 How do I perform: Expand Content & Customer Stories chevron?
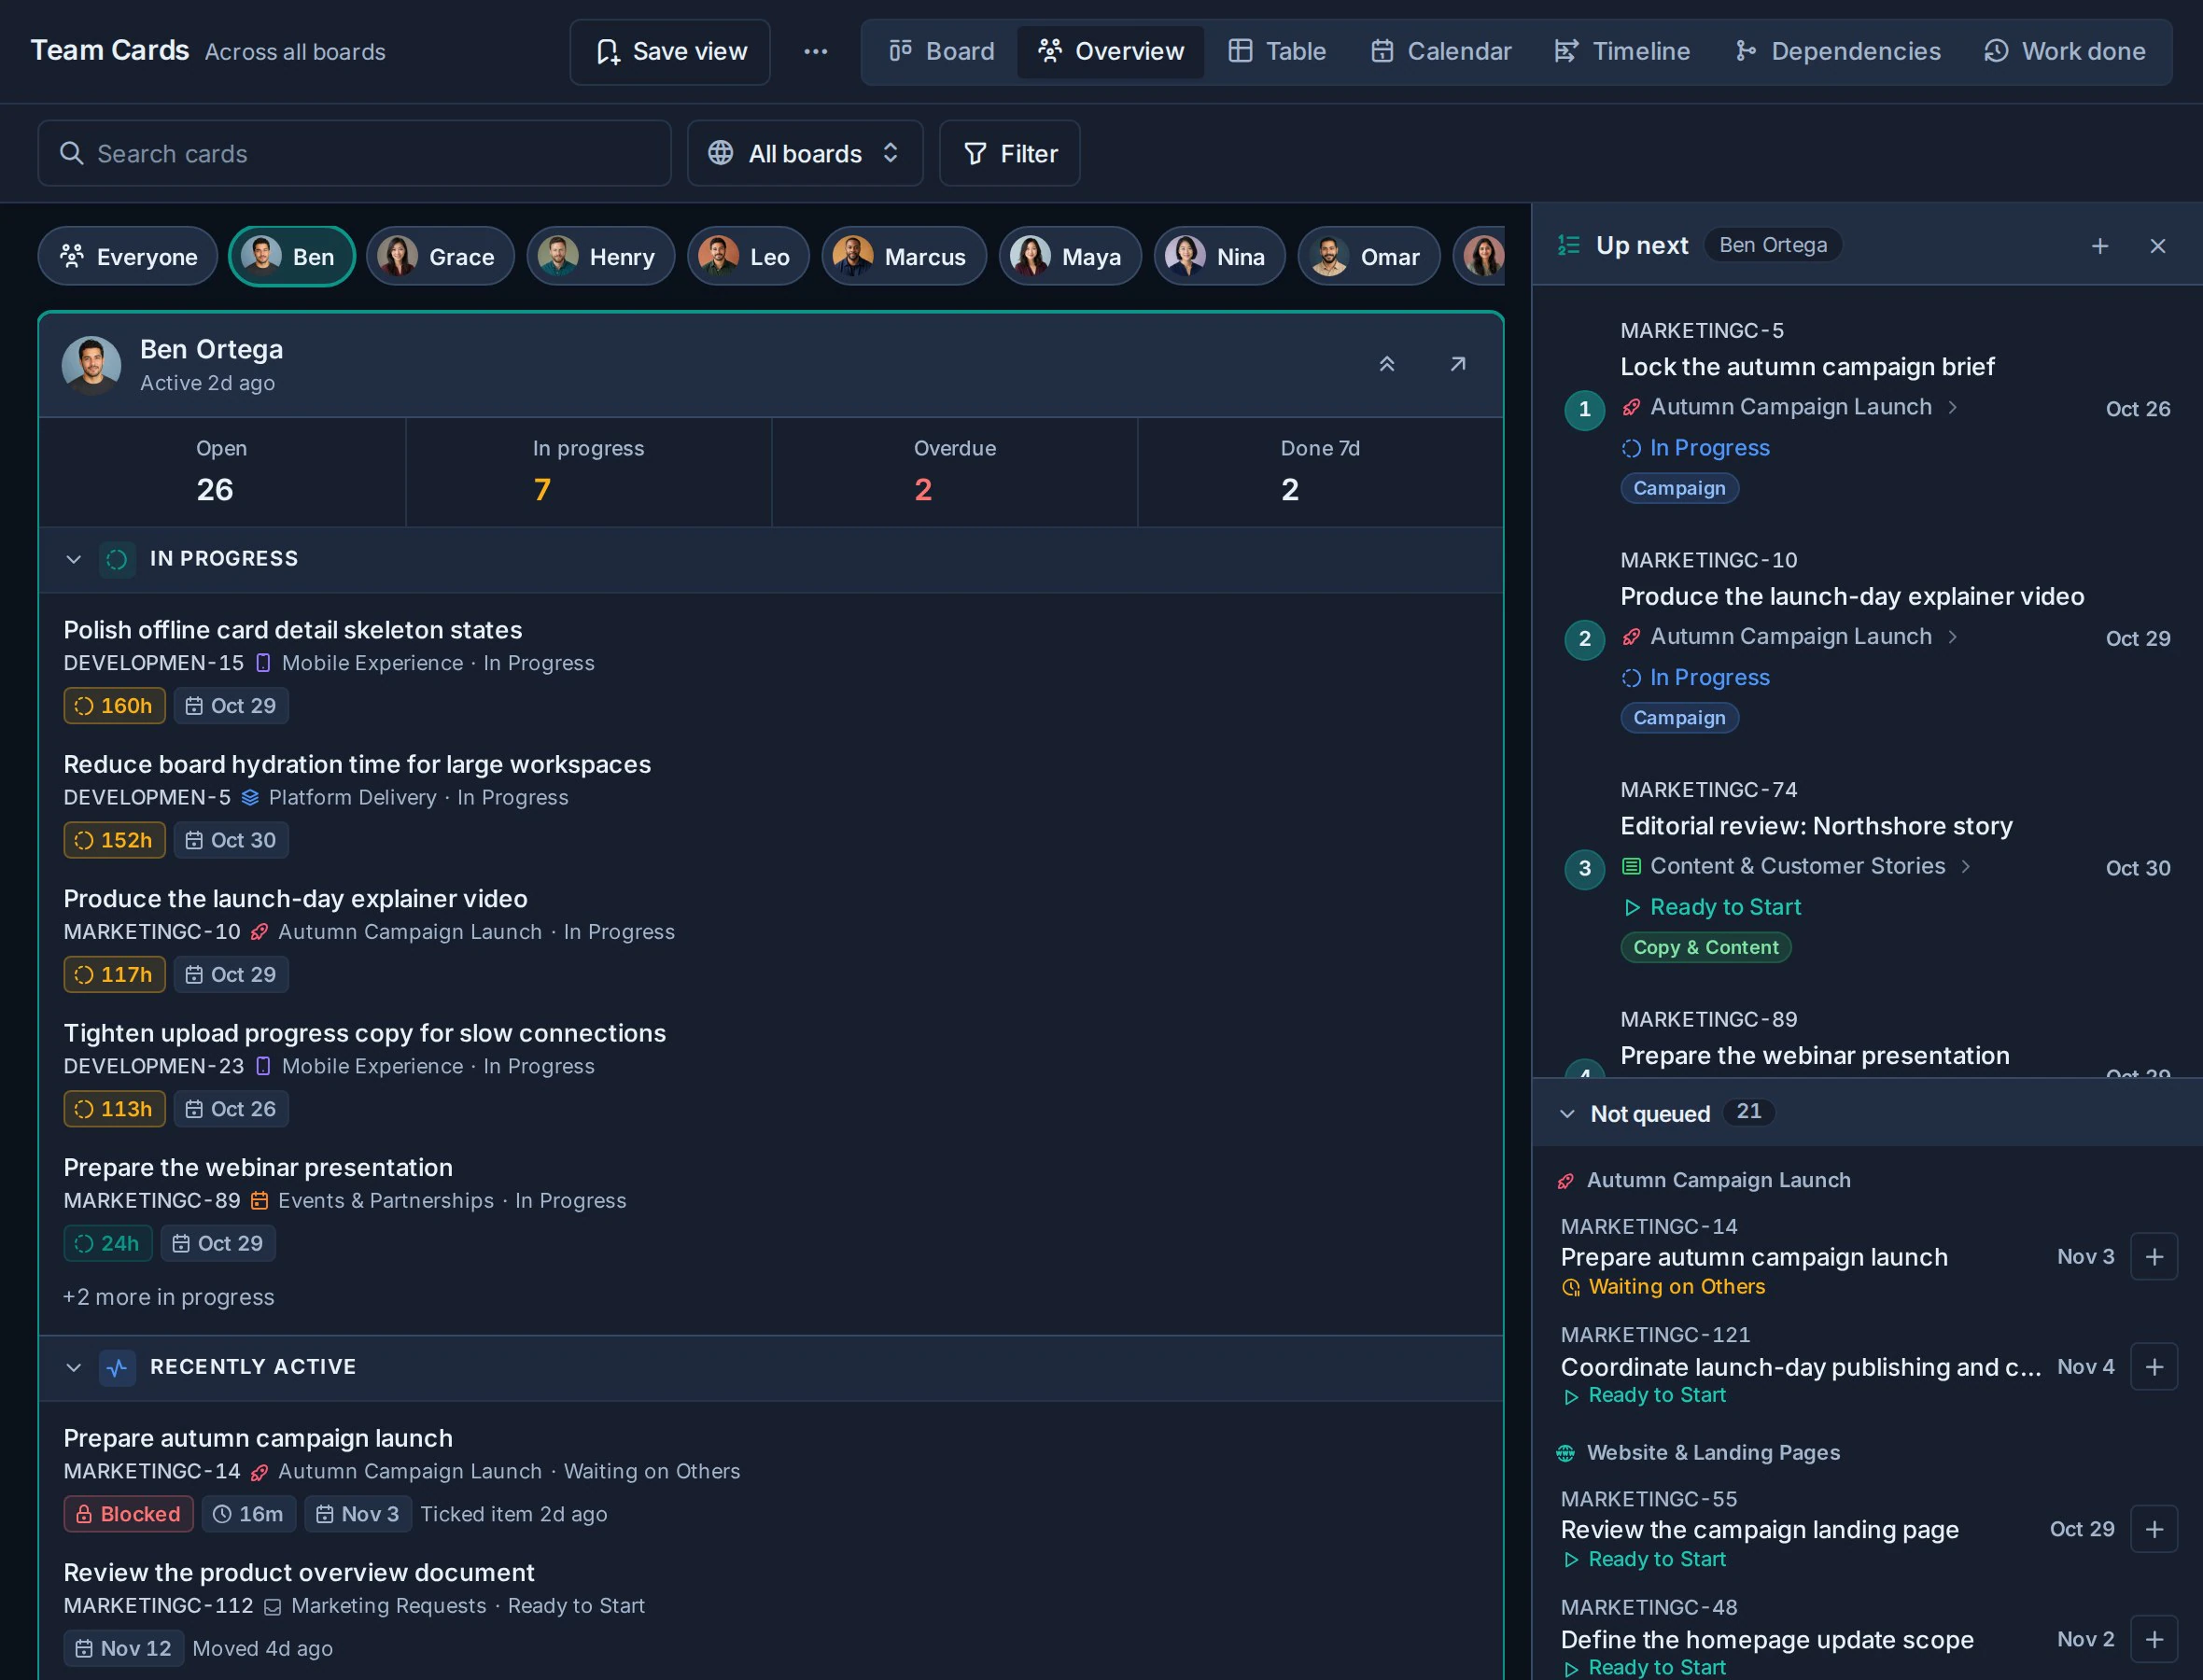(x=1966, y=866)
